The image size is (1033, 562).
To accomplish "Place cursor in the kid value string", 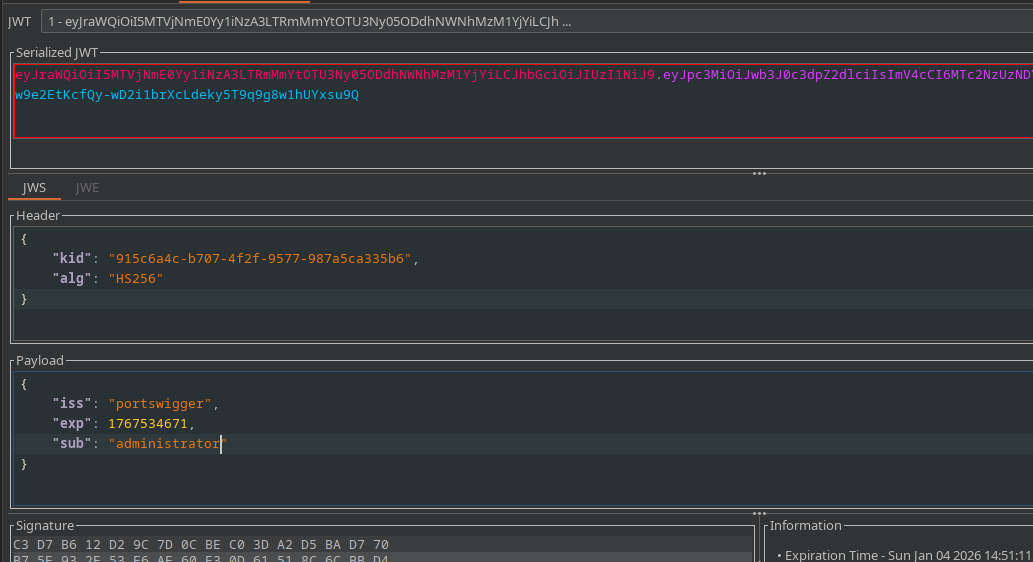I will click(x=260, y=259).
